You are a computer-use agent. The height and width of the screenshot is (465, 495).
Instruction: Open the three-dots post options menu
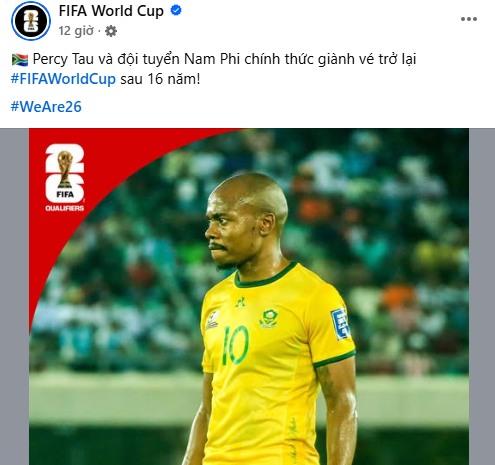click(x=469, y=19)
